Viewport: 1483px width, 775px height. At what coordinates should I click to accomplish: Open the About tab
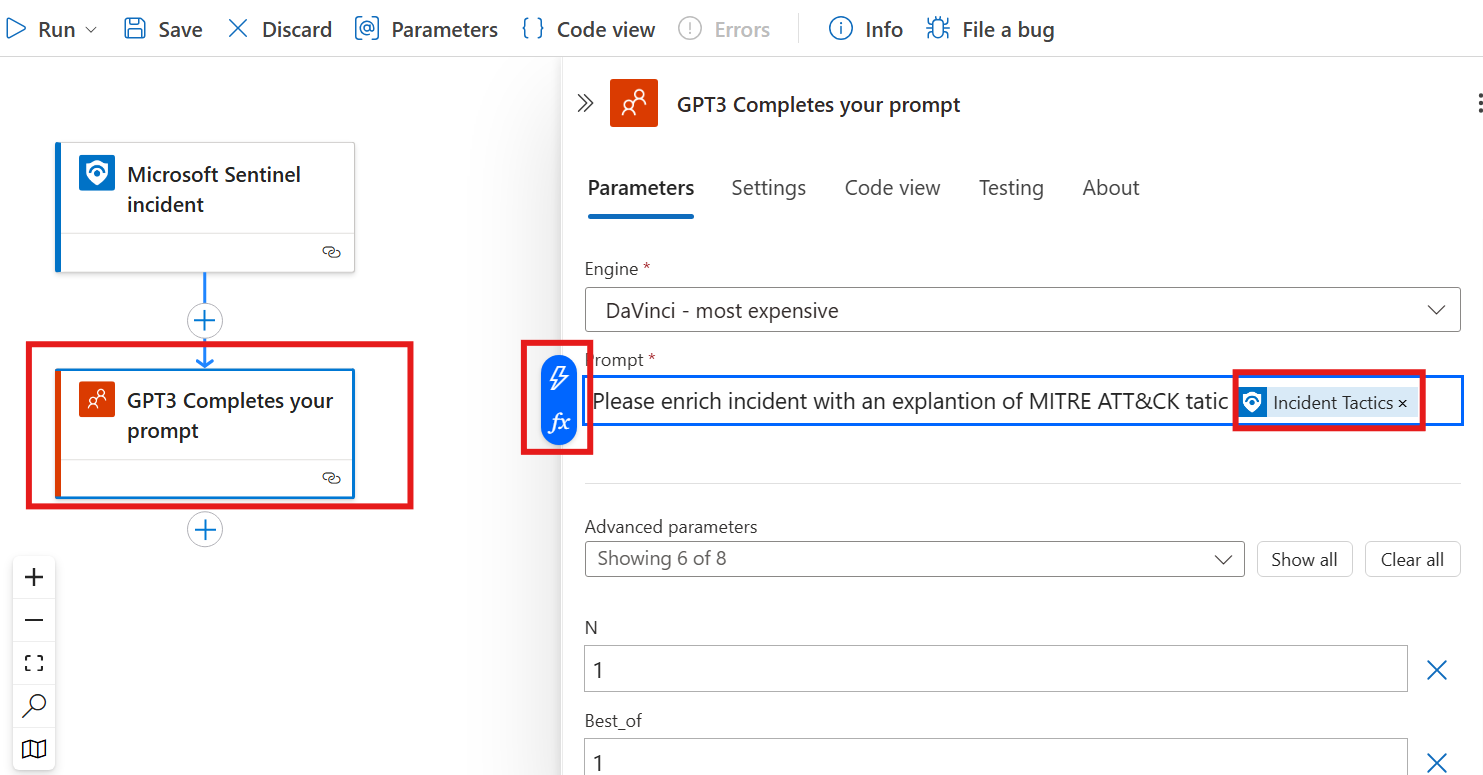[x=1111, y=188]
